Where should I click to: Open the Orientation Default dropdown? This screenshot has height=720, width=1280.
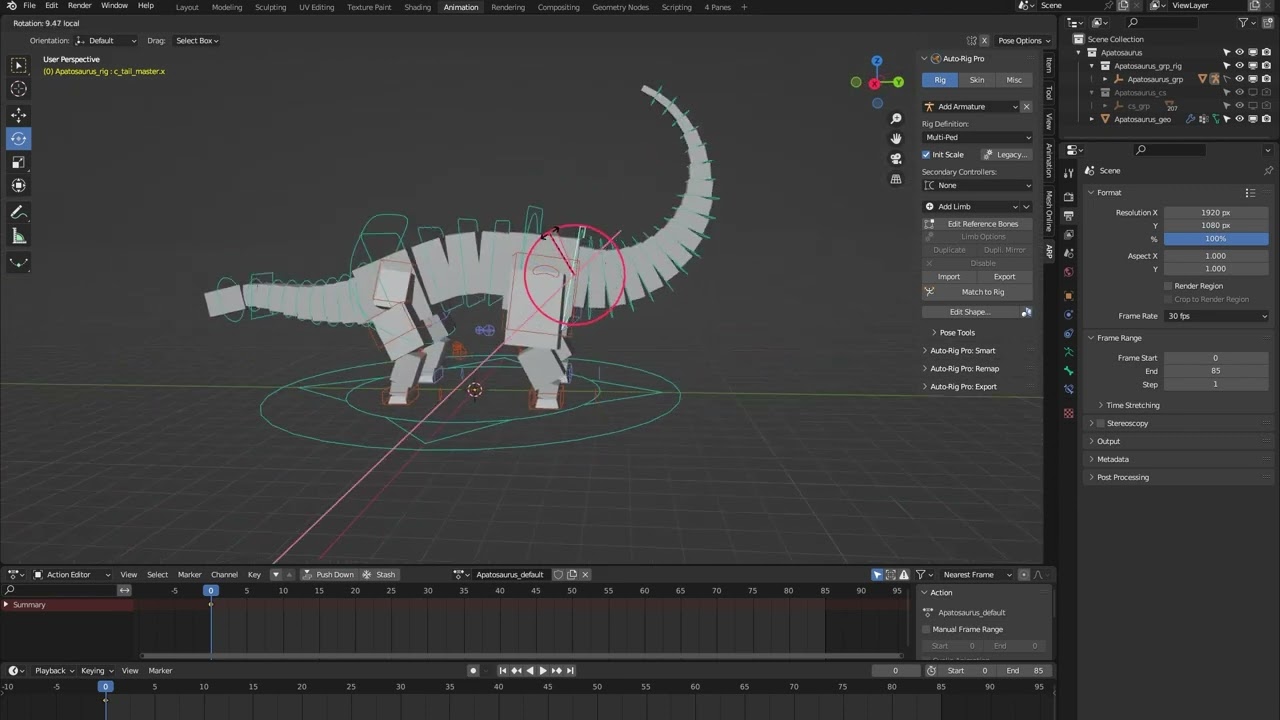[x=105, y=41]
